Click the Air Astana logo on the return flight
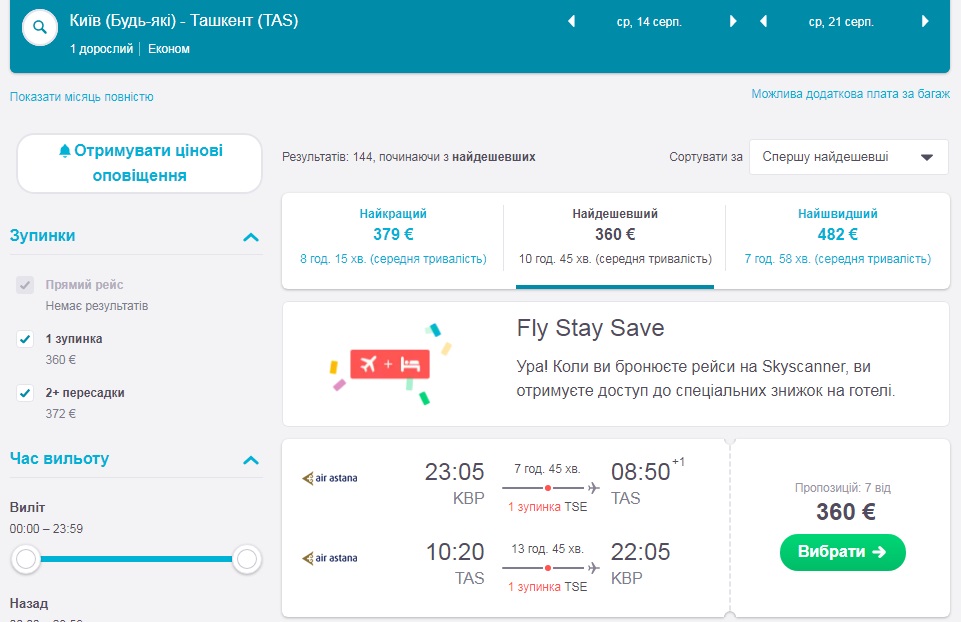The width and height of the screenshot is (961, 622). point(329,558)
